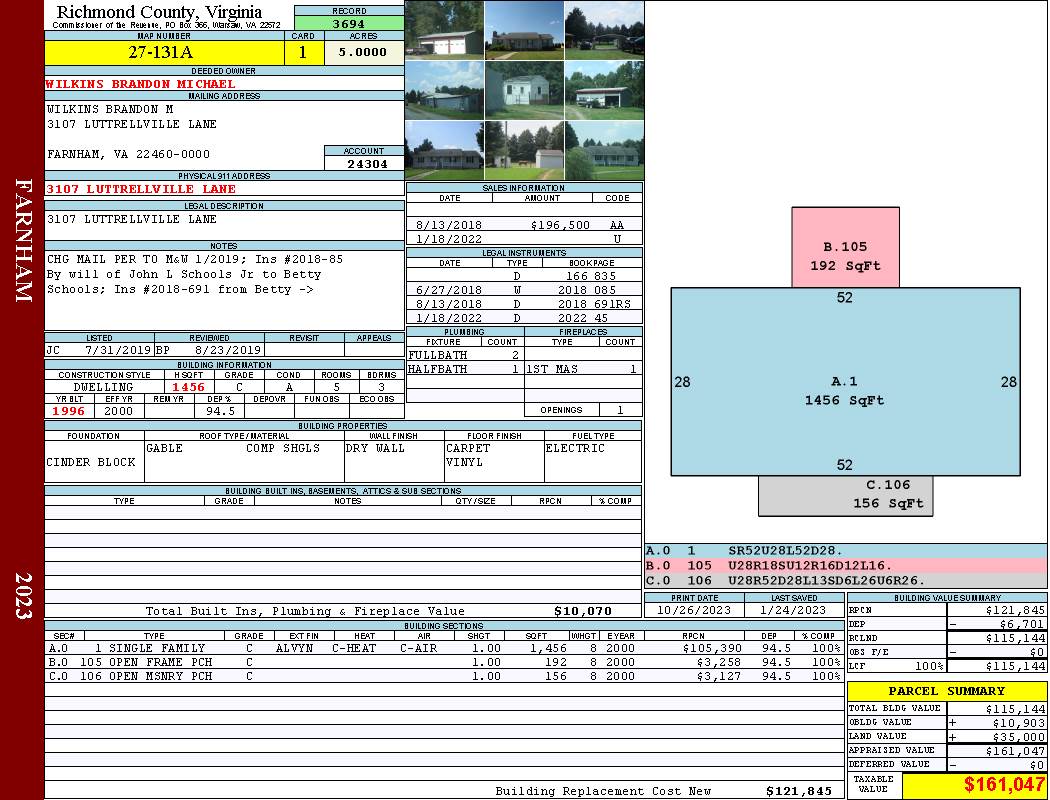This screenshot has height=800, width=1050.
Task: Click the OBLDG value $10,903
Action: pyautogui.click(x=1018, y=723)
